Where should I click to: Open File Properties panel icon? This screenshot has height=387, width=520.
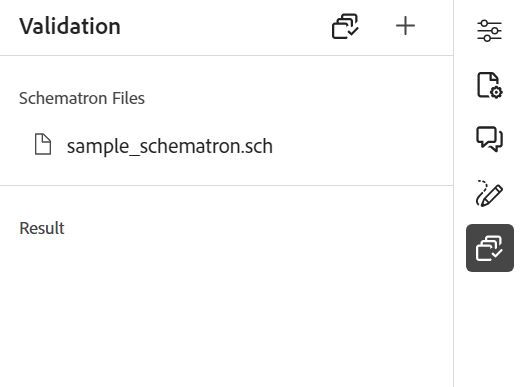pyautogui.click(x=489, y=85)
